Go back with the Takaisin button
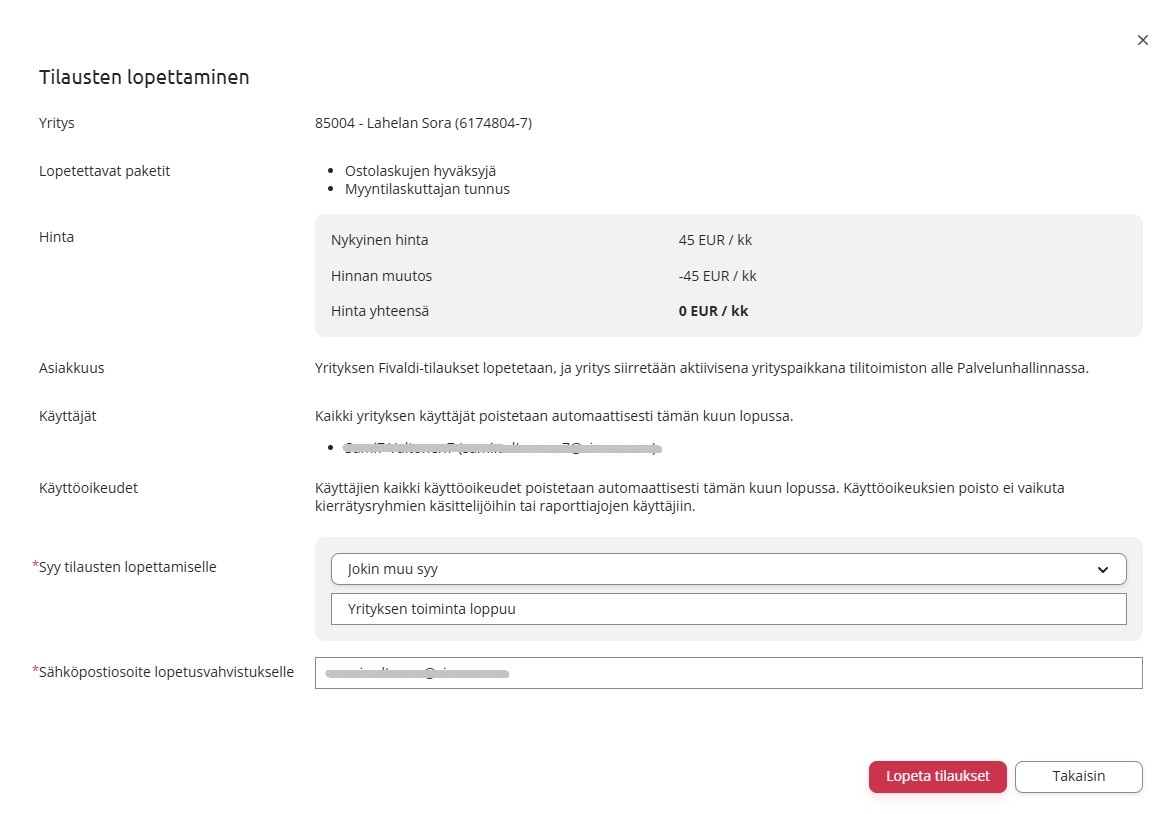This screenshot has width=1175, height=814. pos(1078,776)
